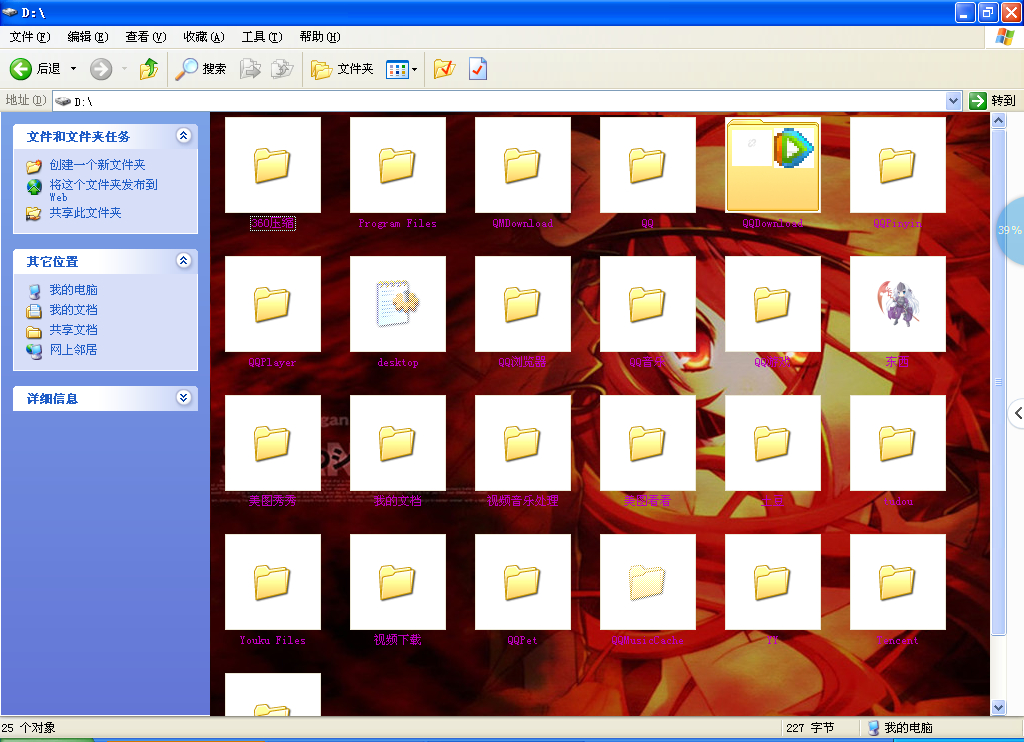Select the 我的文档 folder icon in file list
This screenshot has width=1024, height=742.
[398, 443]
